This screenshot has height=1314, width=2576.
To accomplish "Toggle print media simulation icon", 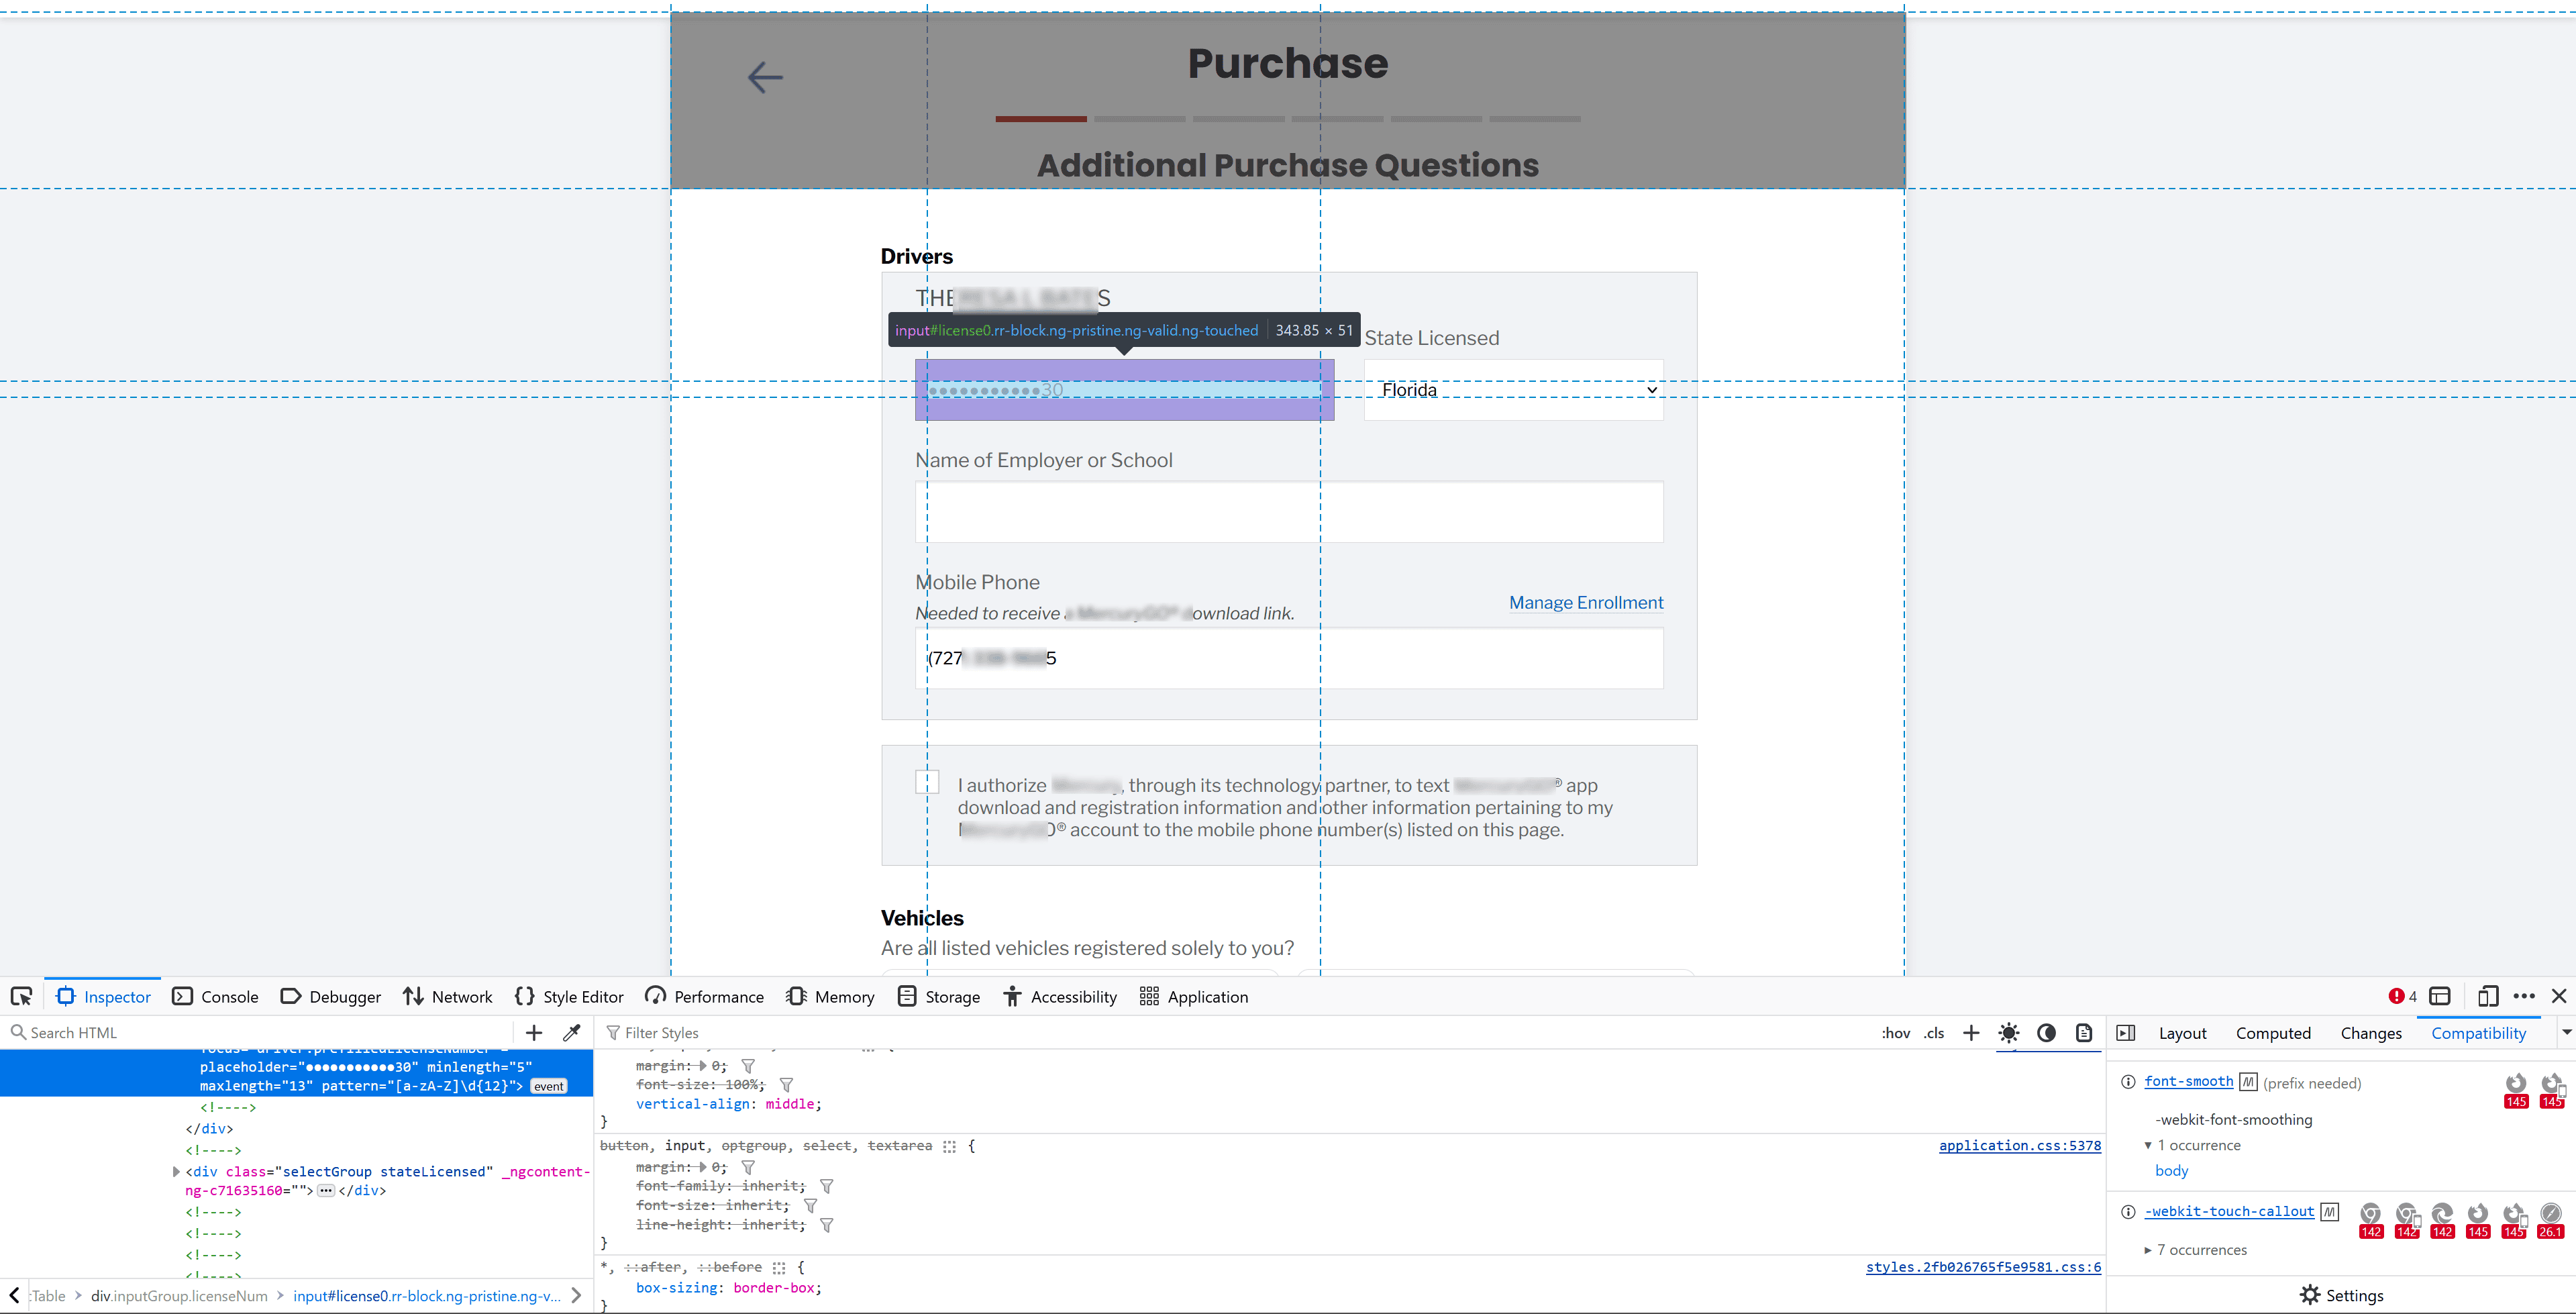I will coord(2084,1033).
